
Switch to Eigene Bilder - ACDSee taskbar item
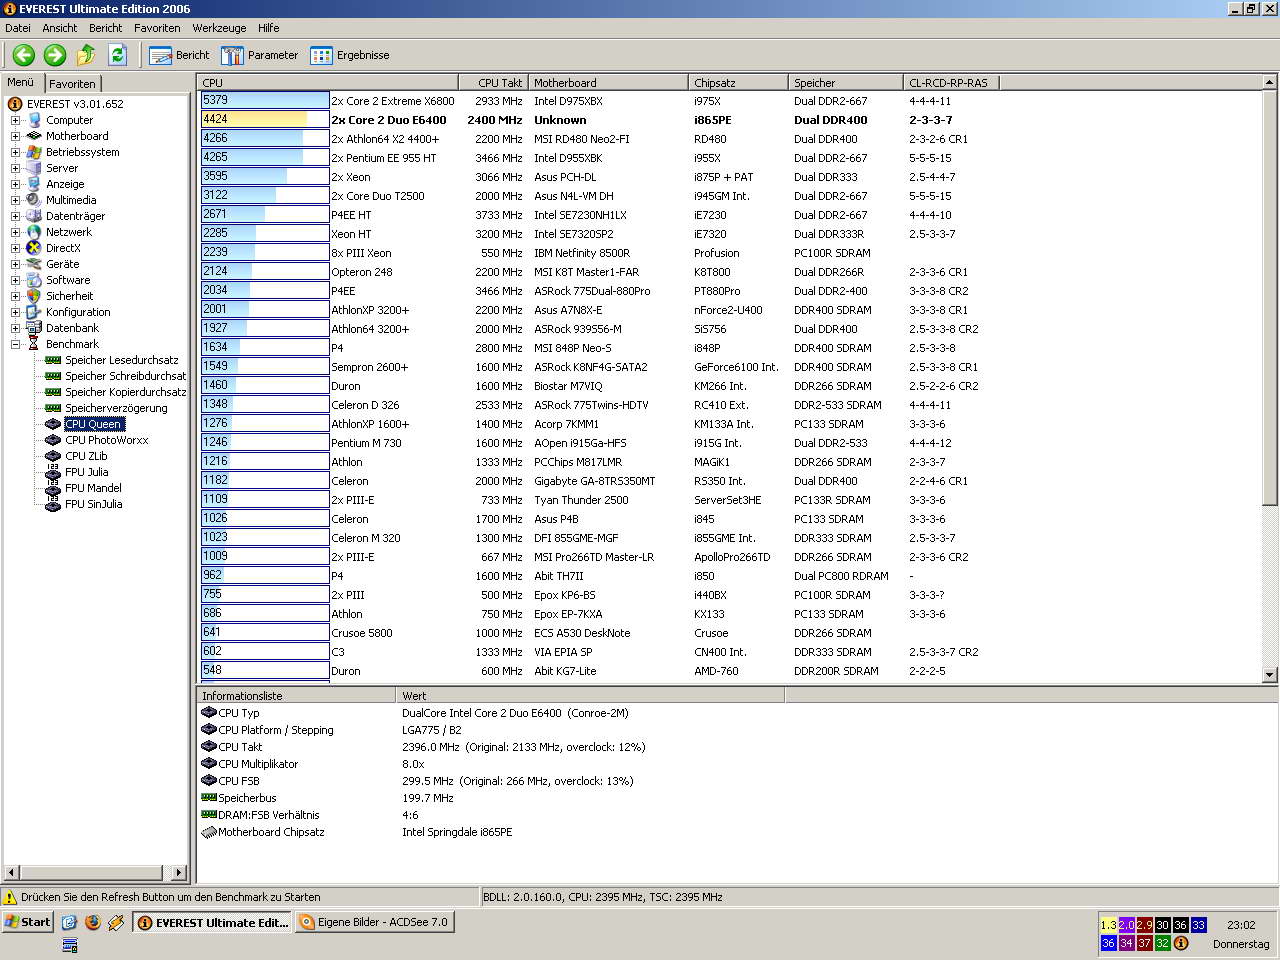tap(375, 922)
